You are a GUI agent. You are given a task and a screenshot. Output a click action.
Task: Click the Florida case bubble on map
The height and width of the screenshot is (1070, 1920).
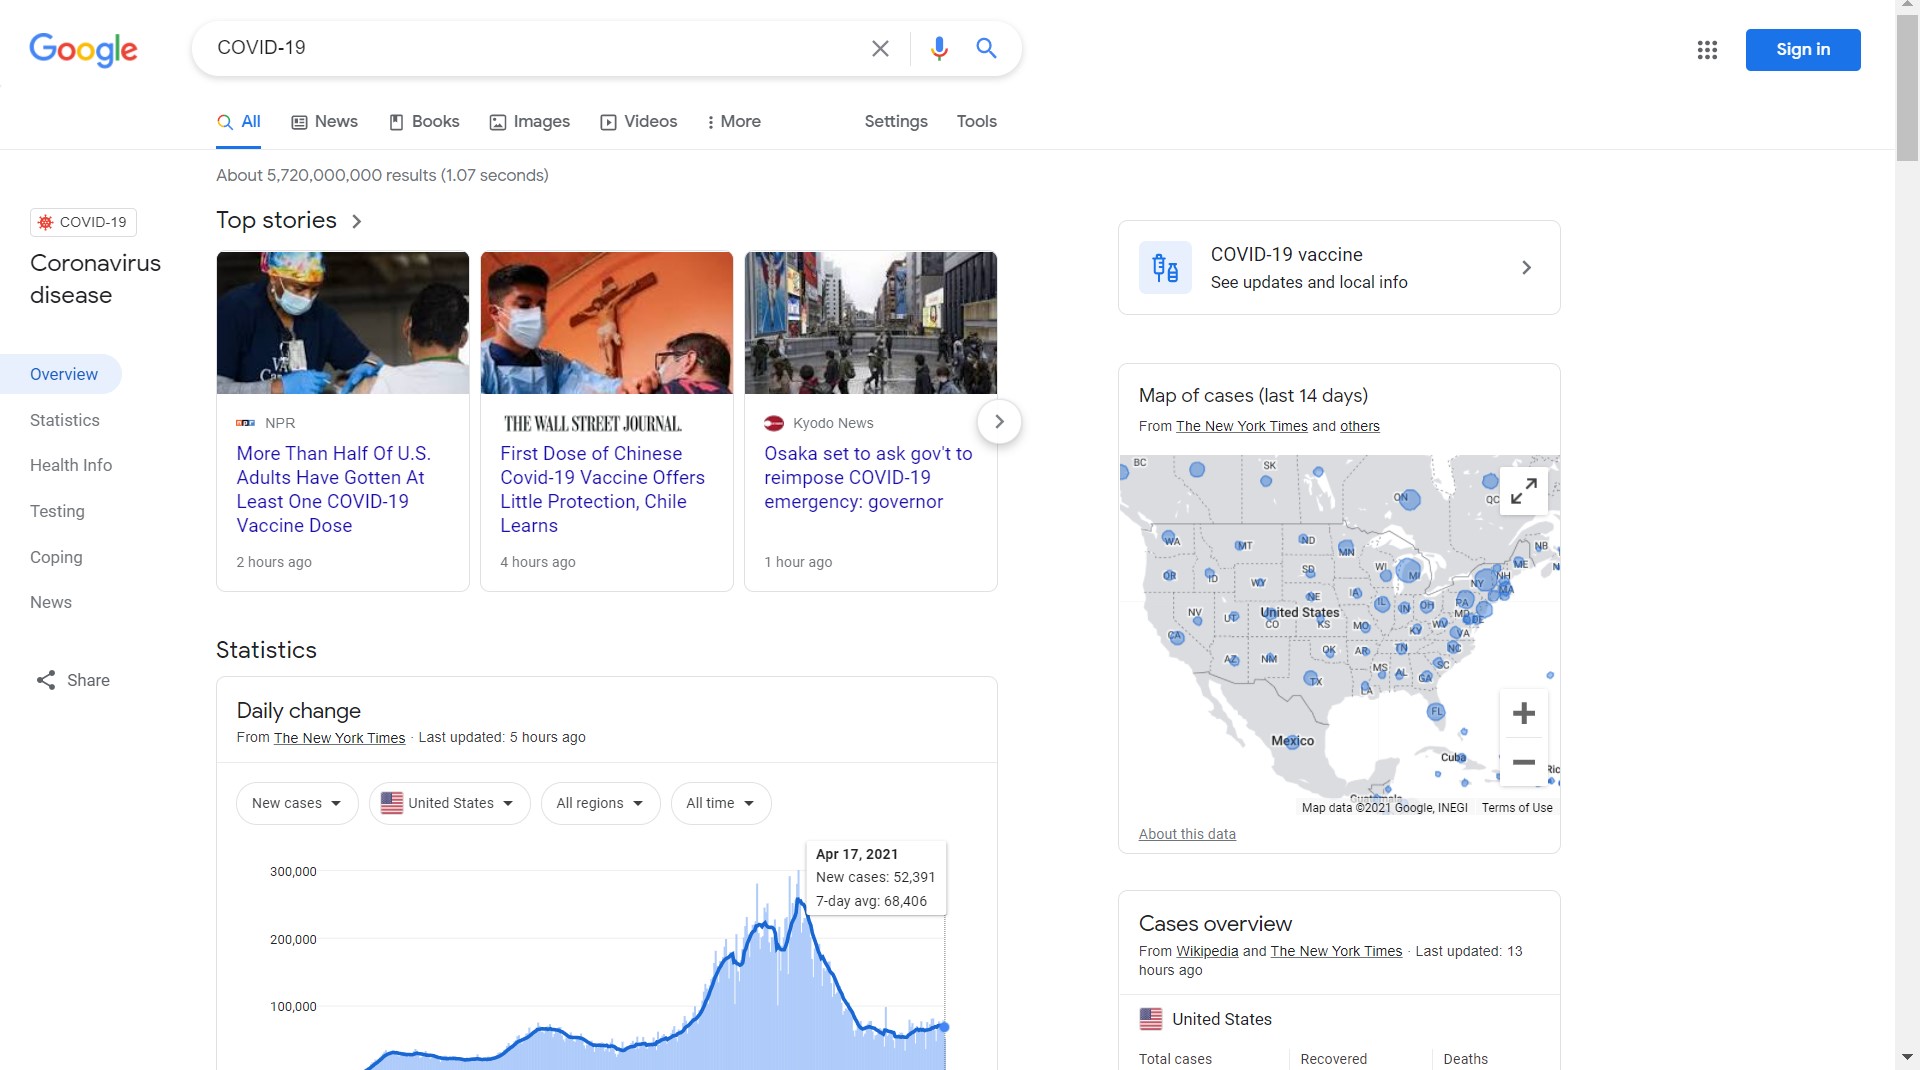coord(1436,712)
